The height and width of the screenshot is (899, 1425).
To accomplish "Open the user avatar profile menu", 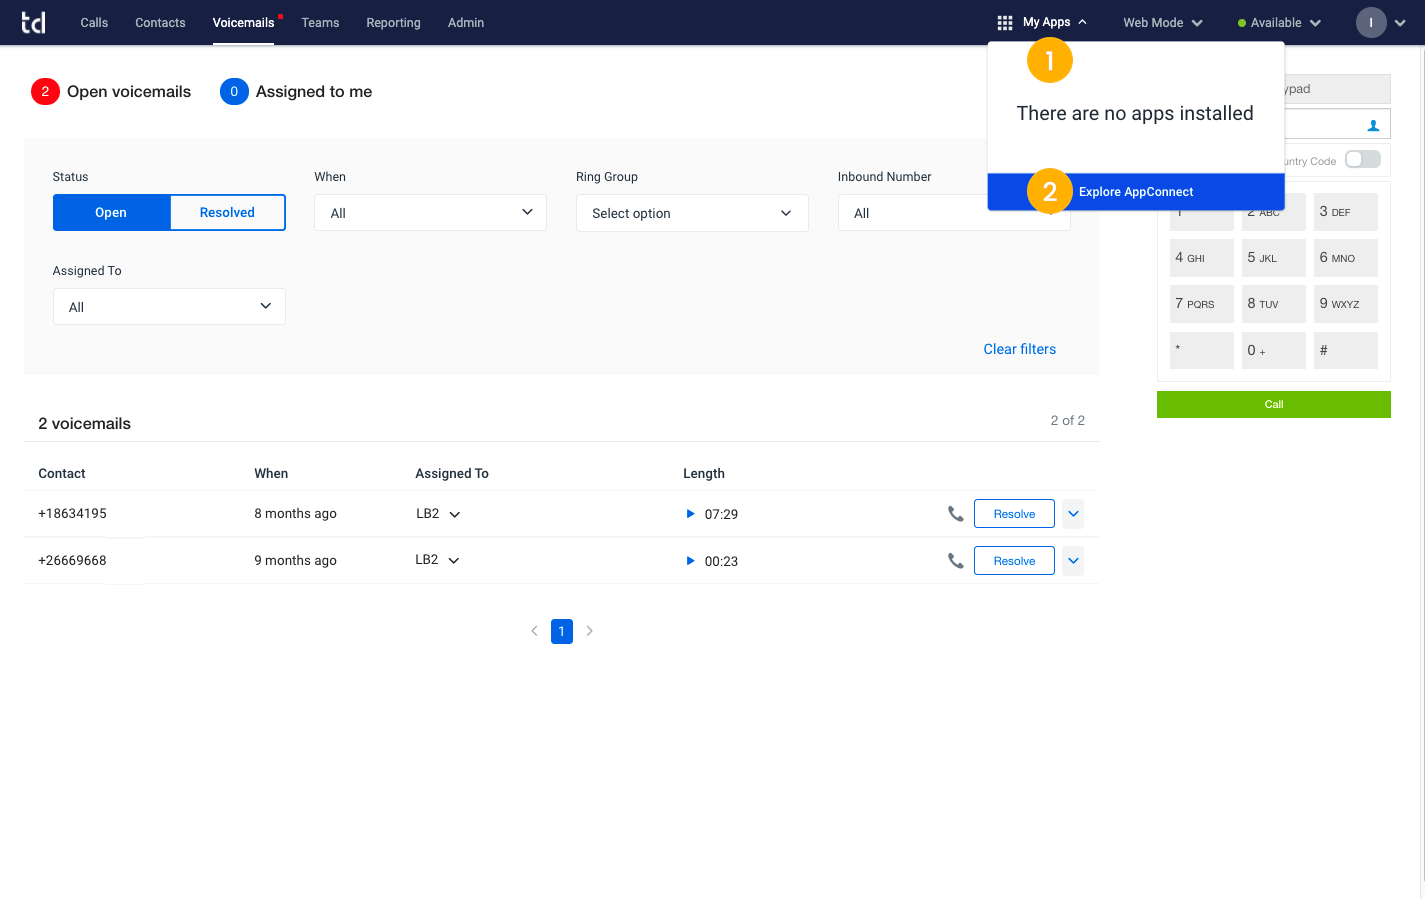I will pos(1371,22).
